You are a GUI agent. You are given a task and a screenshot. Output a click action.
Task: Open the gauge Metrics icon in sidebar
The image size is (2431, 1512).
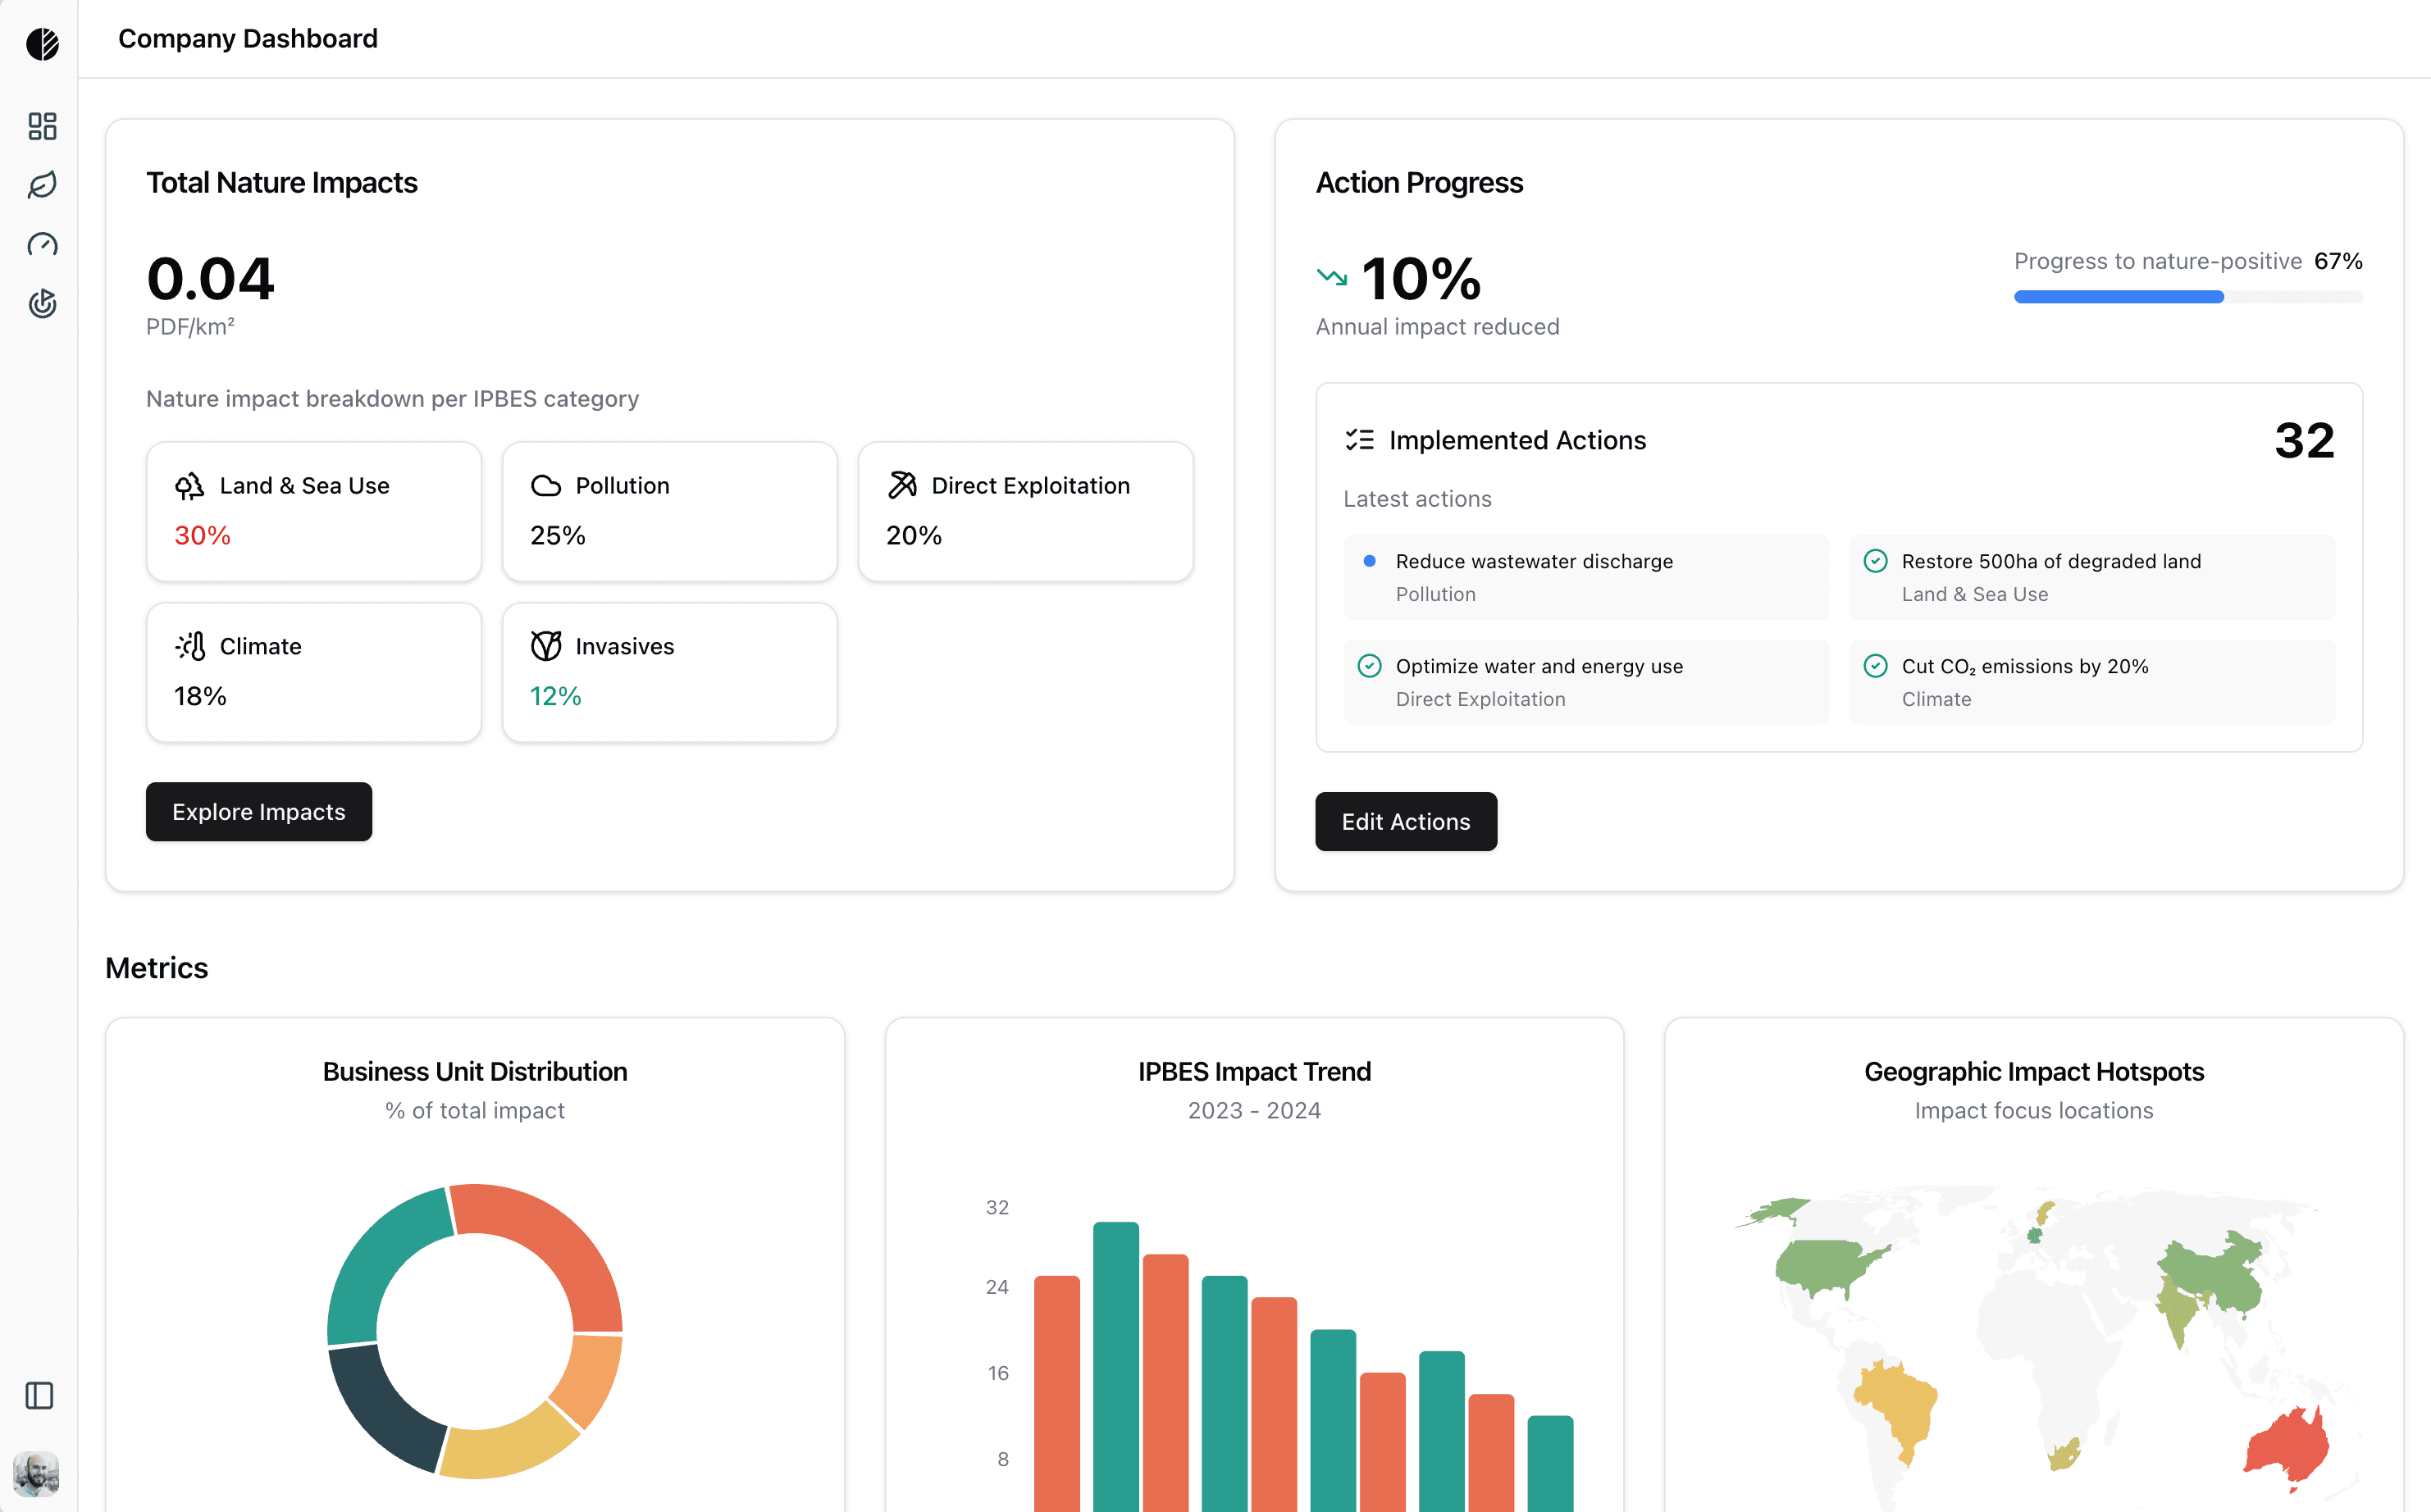pyautogui.click(x=42, y=245)
